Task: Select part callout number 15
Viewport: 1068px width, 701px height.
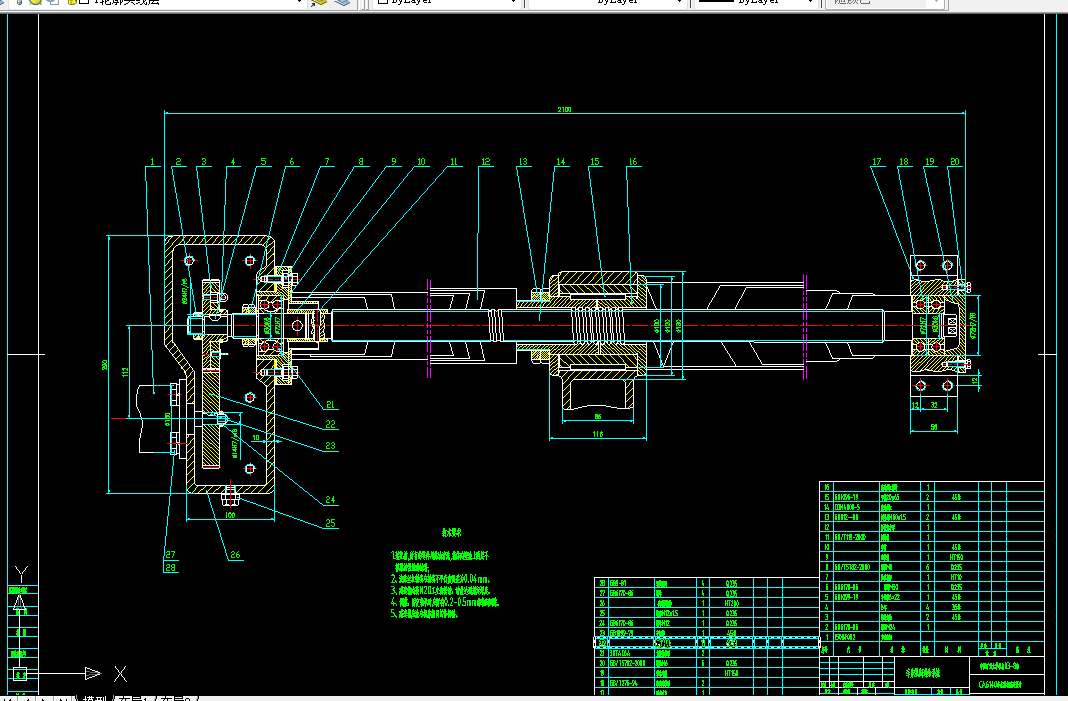Action: [x=595, y=162]
